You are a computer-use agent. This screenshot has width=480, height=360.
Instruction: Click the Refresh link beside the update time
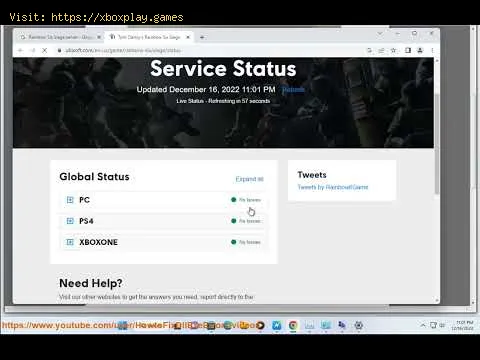click(x=293, y=90)
